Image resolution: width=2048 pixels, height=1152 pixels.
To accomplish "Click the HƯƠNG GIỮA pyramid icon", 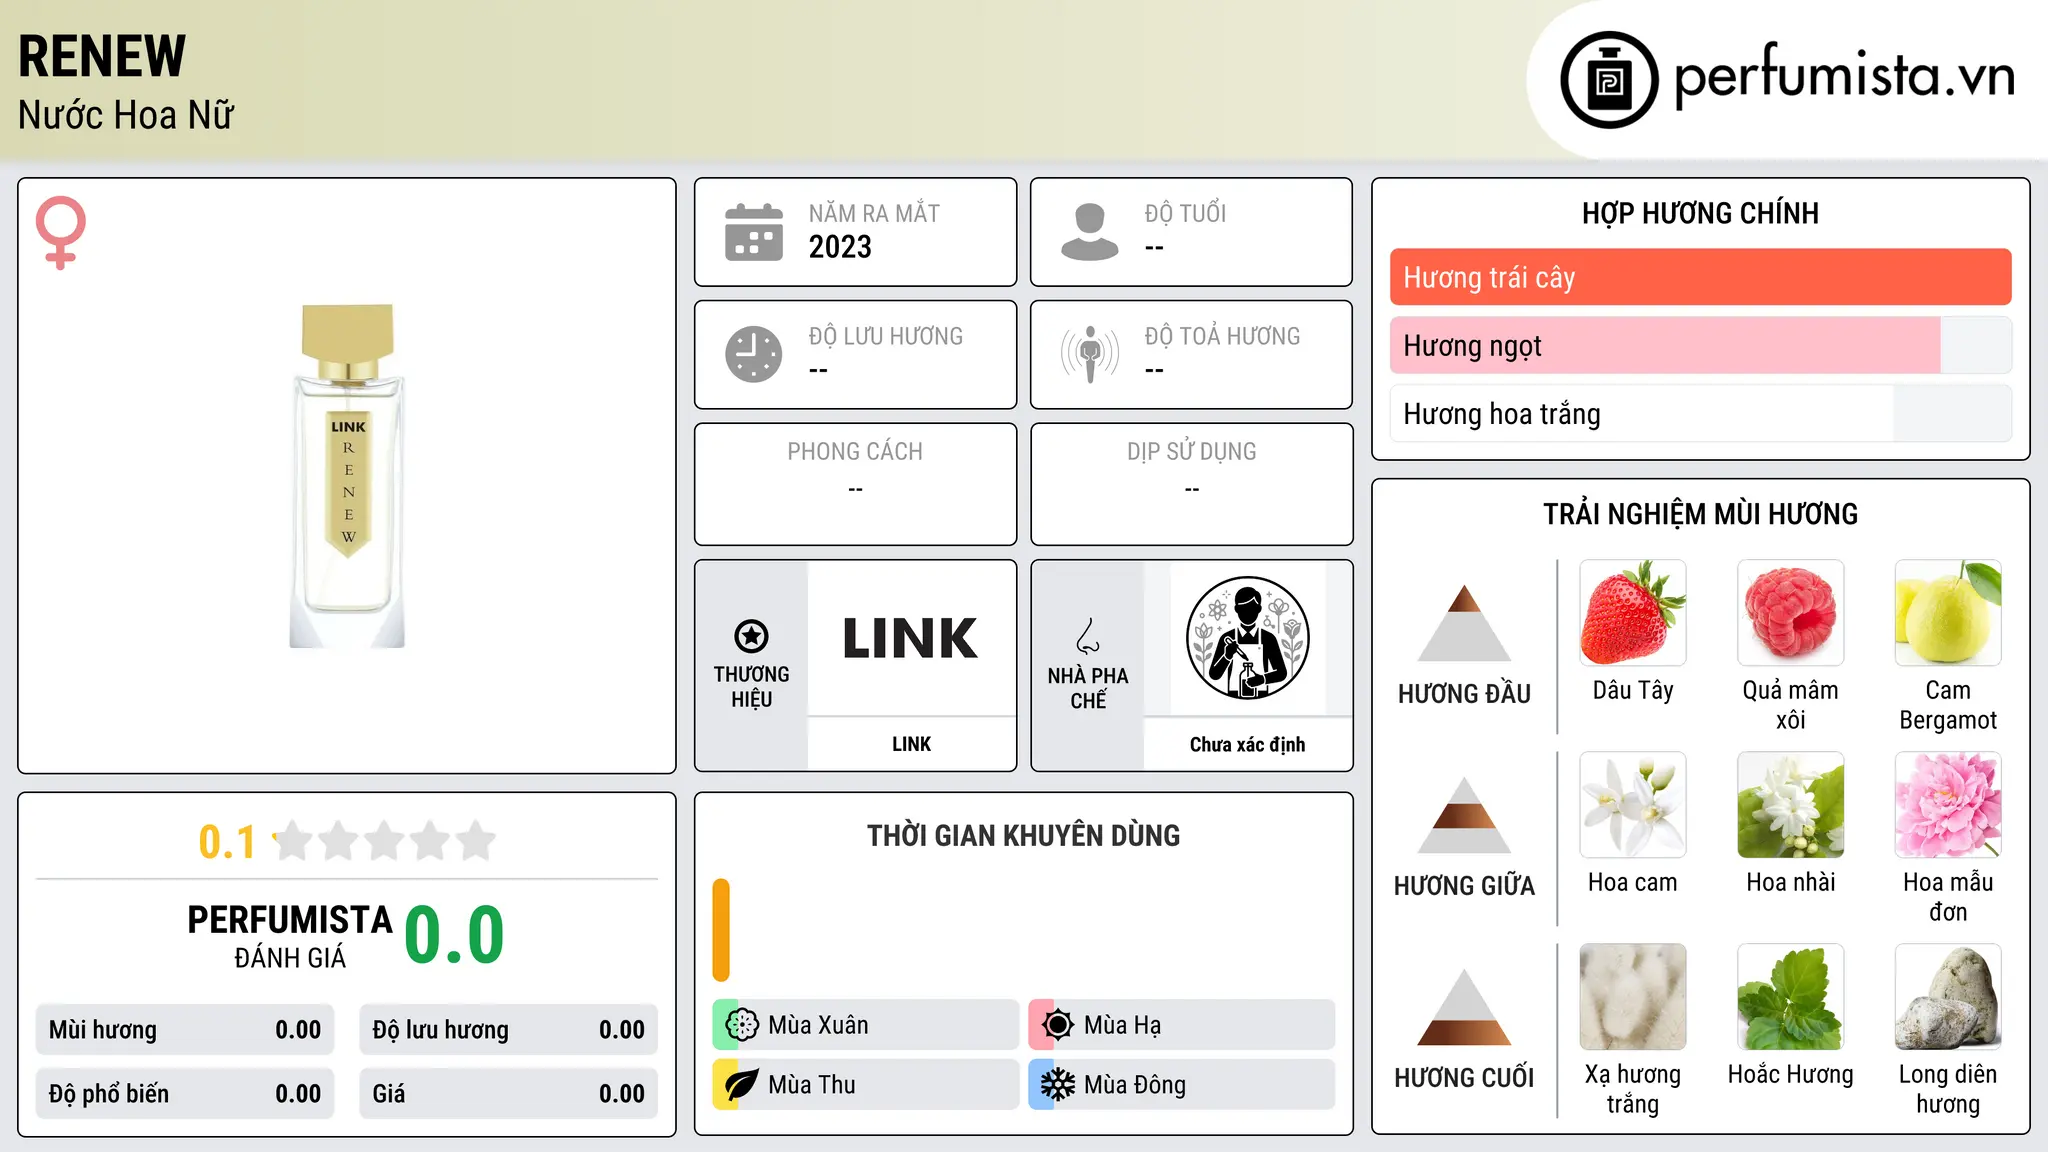I will click(1464, 815).
